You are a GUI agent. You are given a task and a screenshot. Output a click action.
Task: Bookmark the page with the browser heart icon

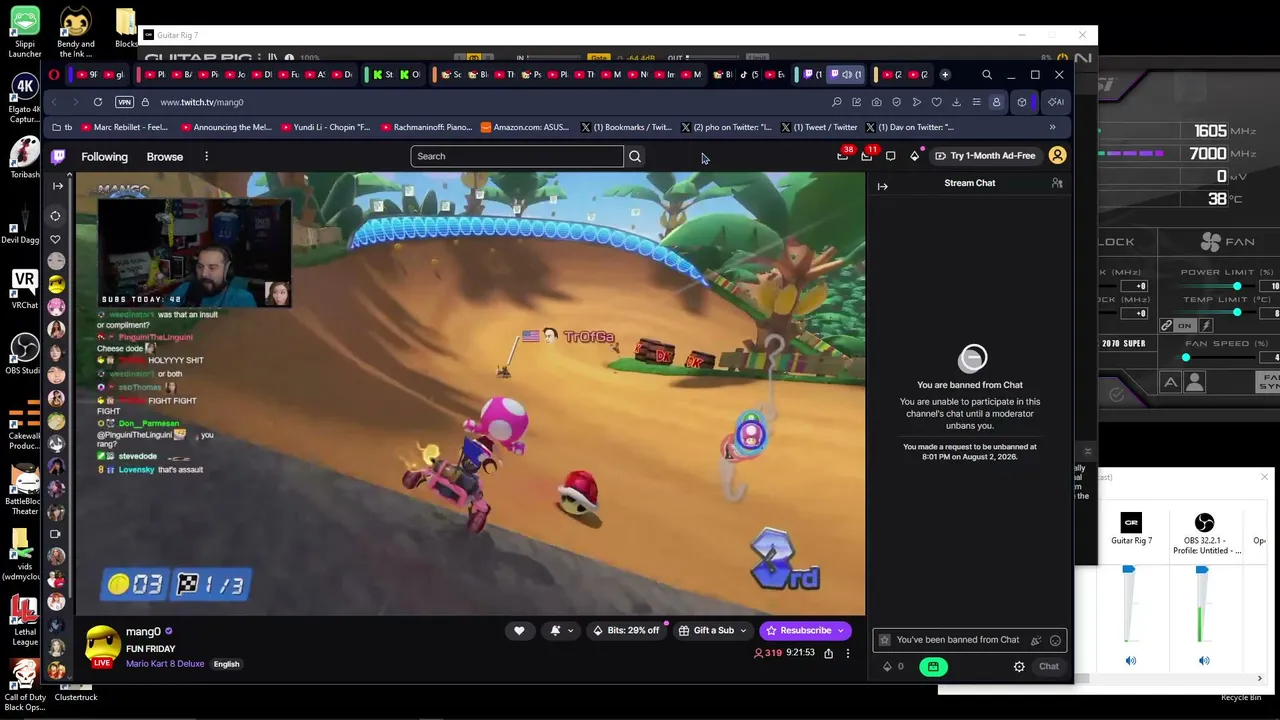click(936, 102)
